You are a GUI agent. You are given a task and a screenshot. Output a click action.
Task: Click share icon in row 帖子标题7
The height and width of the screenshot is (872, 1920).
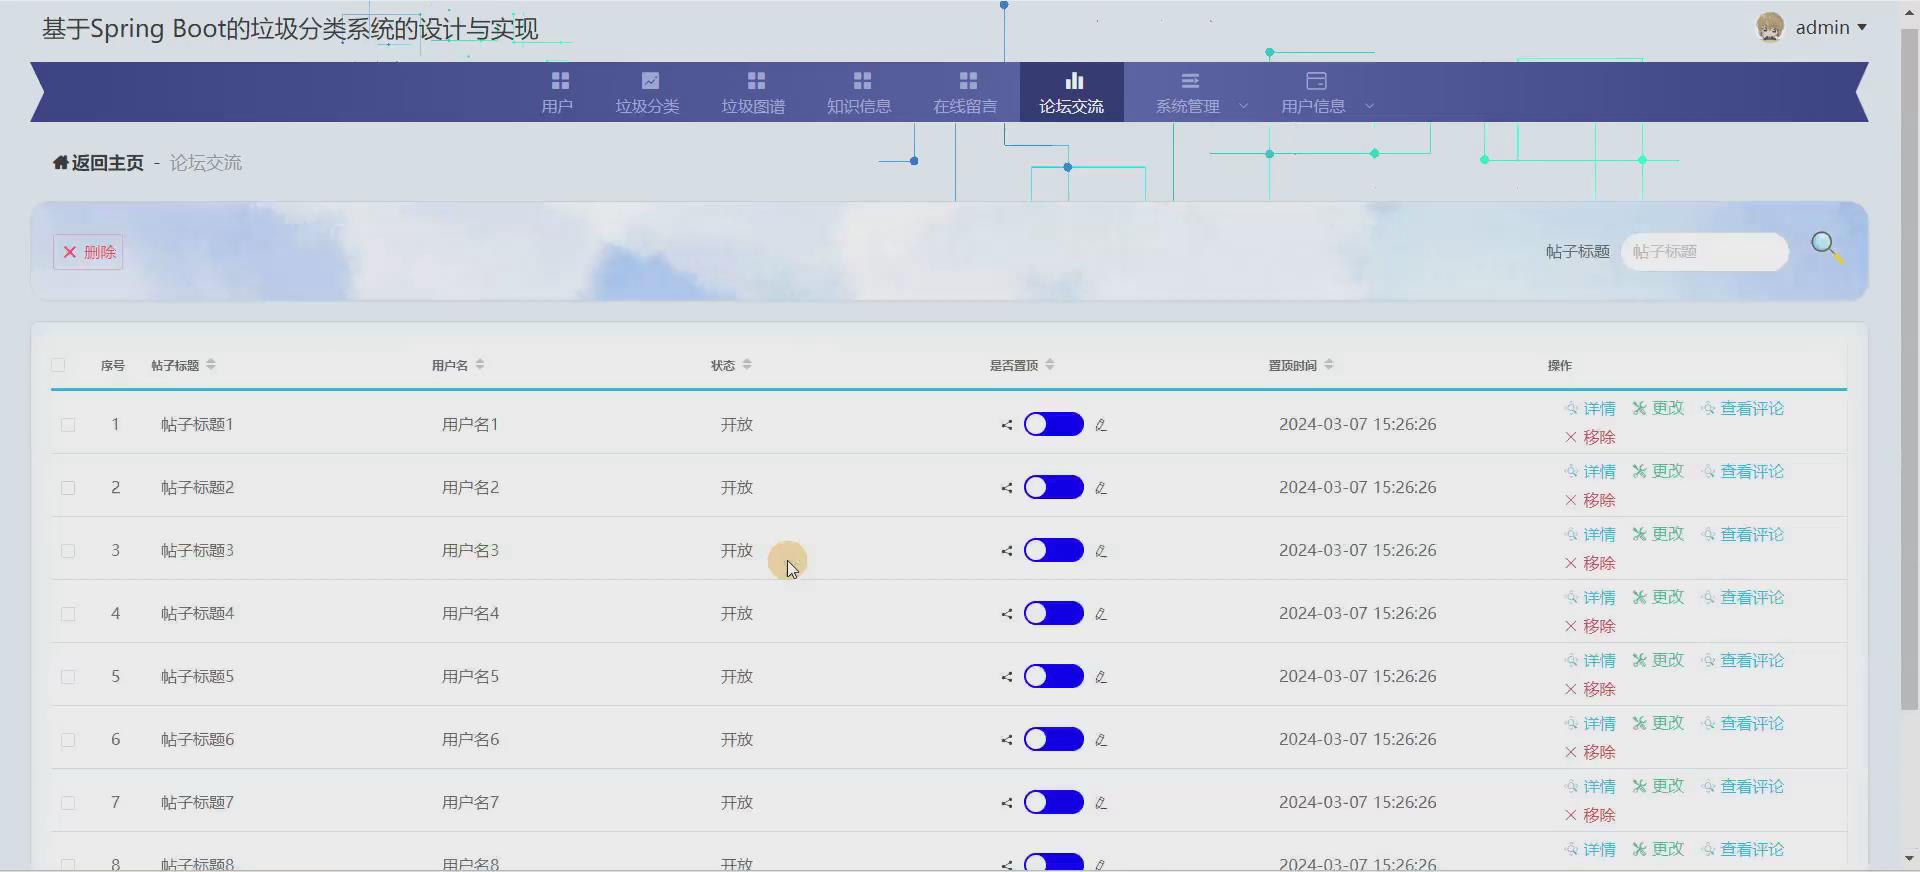point(1007,803)
